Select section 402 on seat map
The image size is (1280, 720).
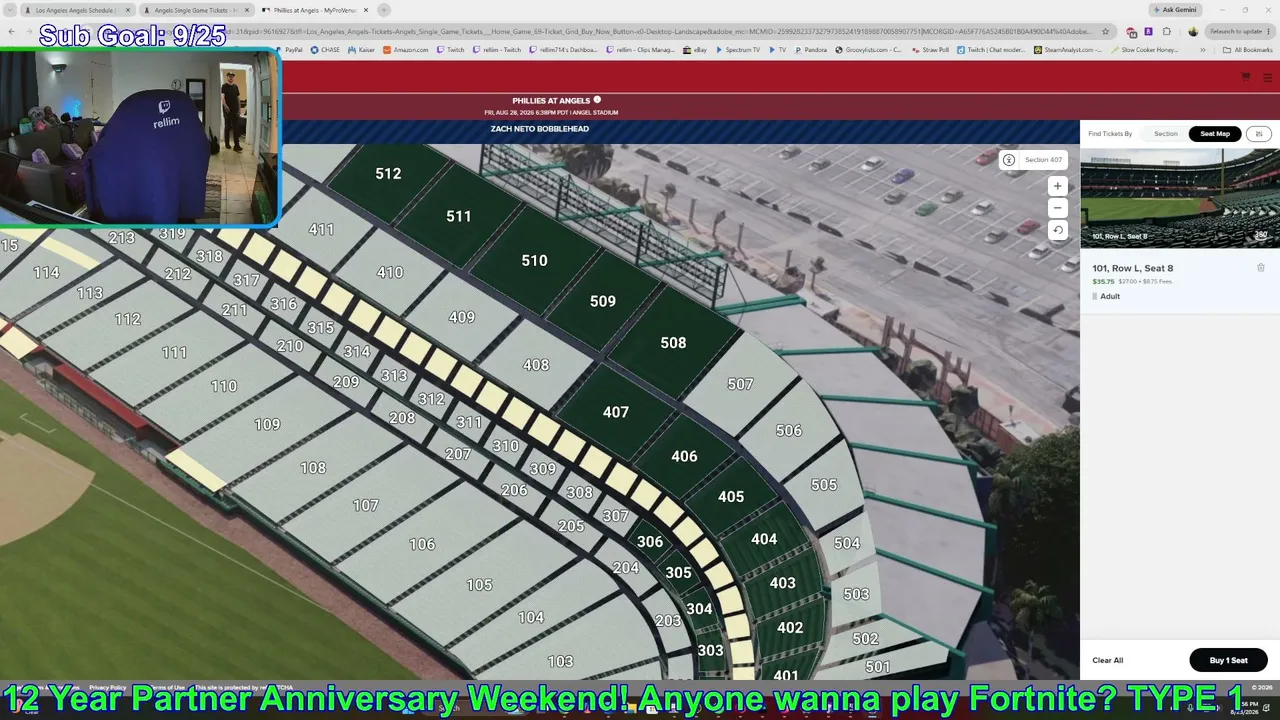tap(790, 628)
